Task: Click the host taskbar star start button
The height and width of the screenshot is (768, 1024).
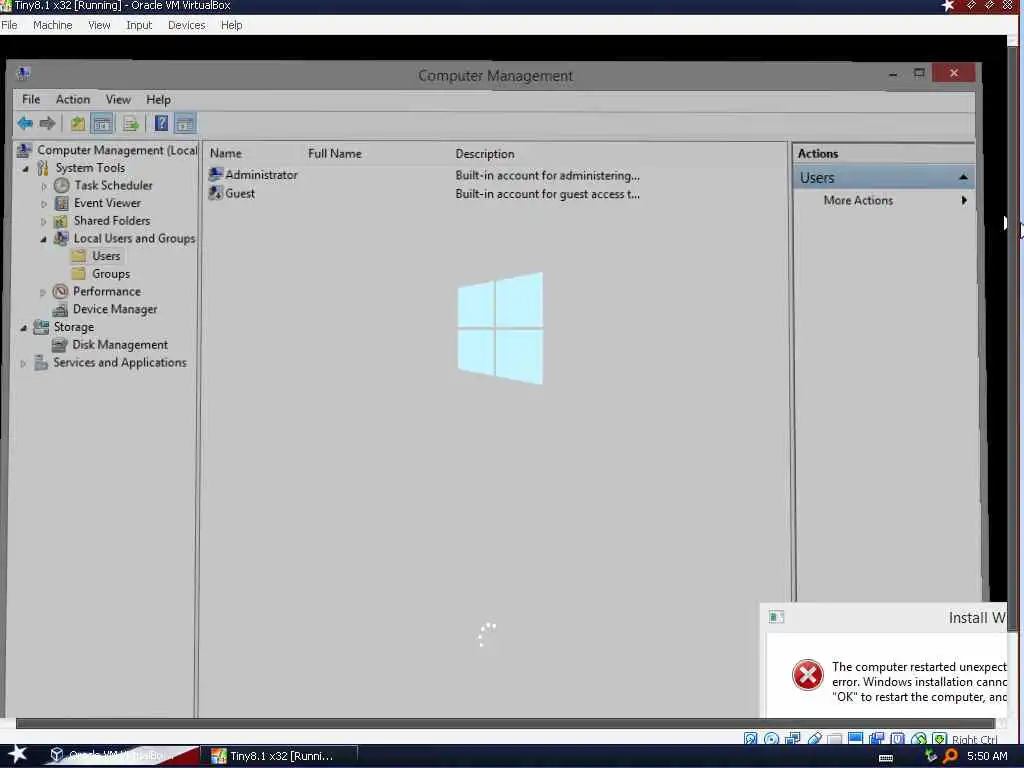Action: coord(17,754)
